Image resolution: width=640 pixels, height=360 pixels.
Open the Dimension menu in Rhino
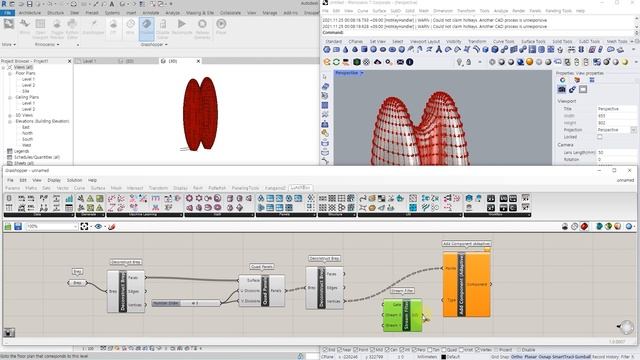(x=442, y=11)
